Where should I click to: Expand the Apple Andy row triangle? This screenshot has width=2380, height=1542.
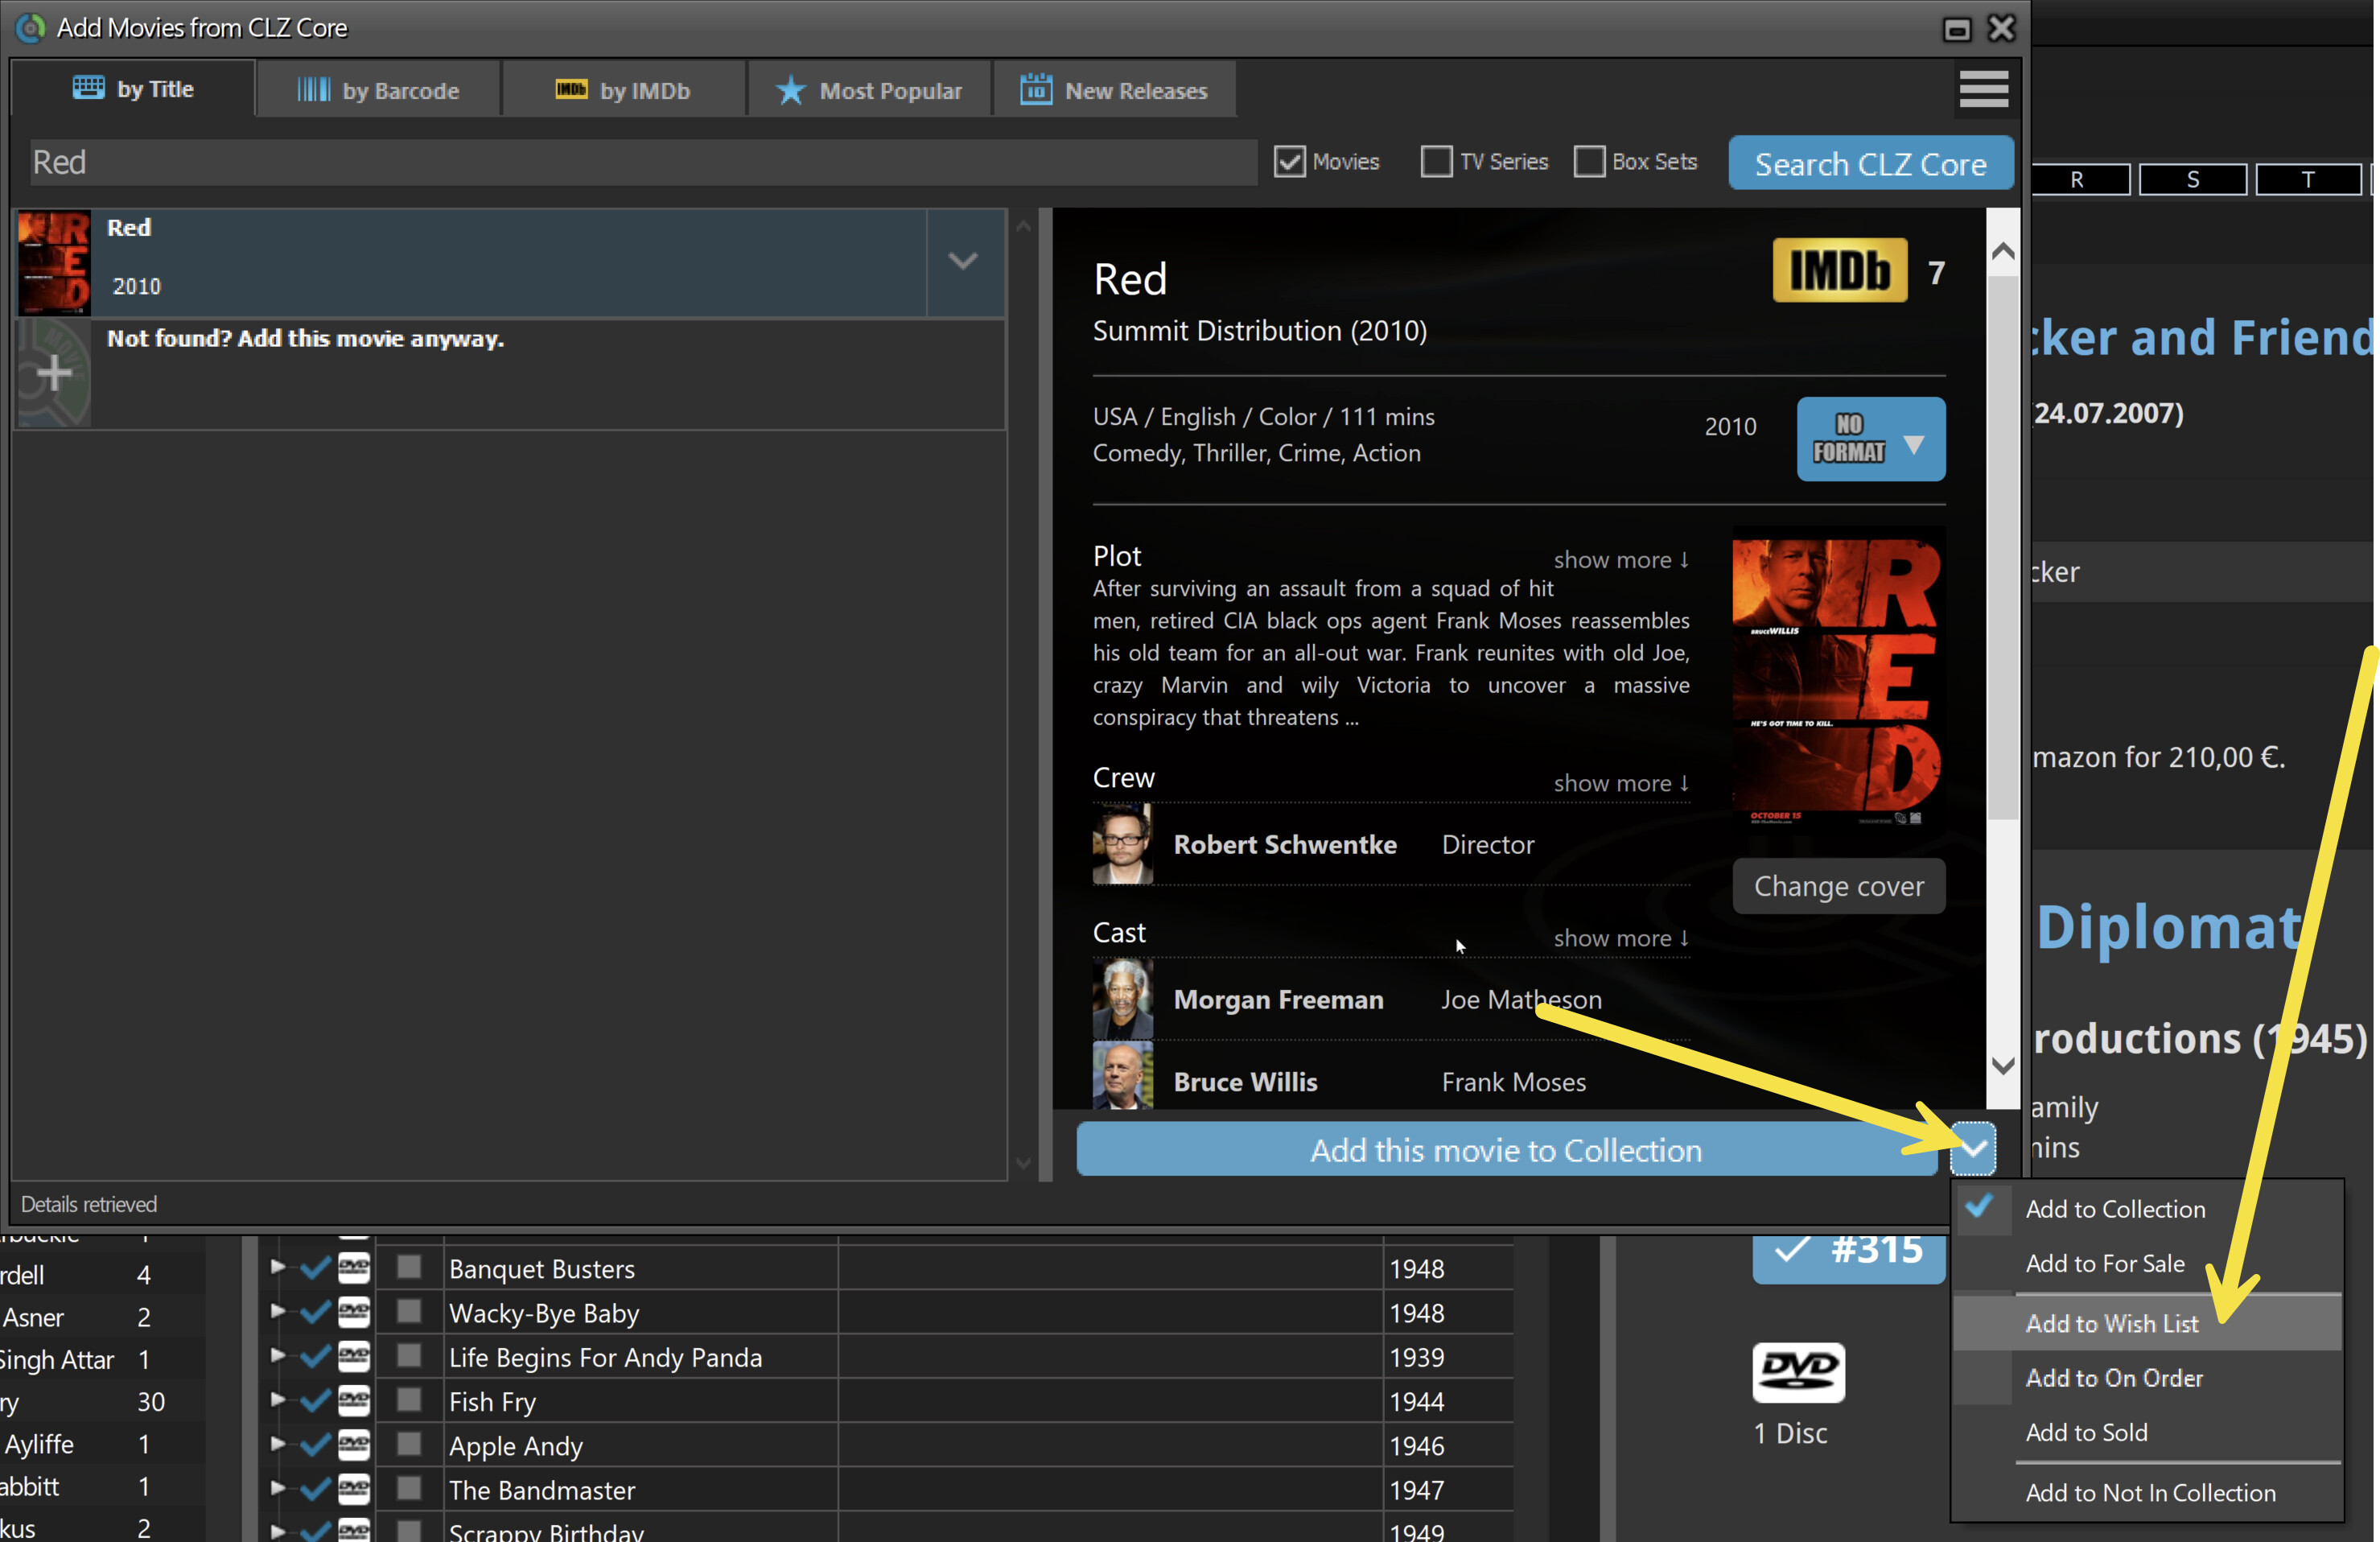click(277, 1443)
